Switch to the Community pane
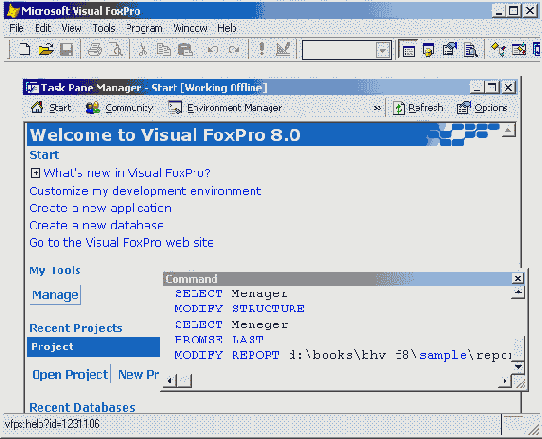Viewport: 542px width, 439px height. click(x=120, y=108)
